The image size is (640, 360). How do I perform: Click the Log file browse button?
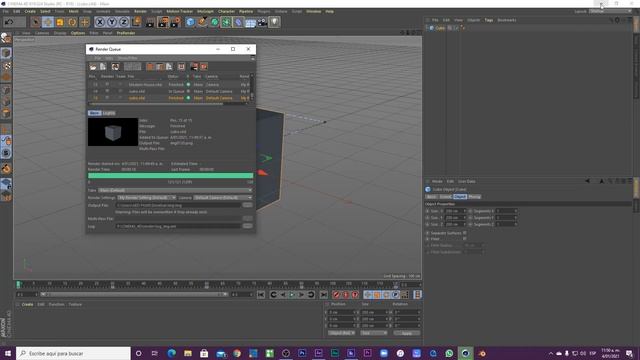(x=247, y=226)
